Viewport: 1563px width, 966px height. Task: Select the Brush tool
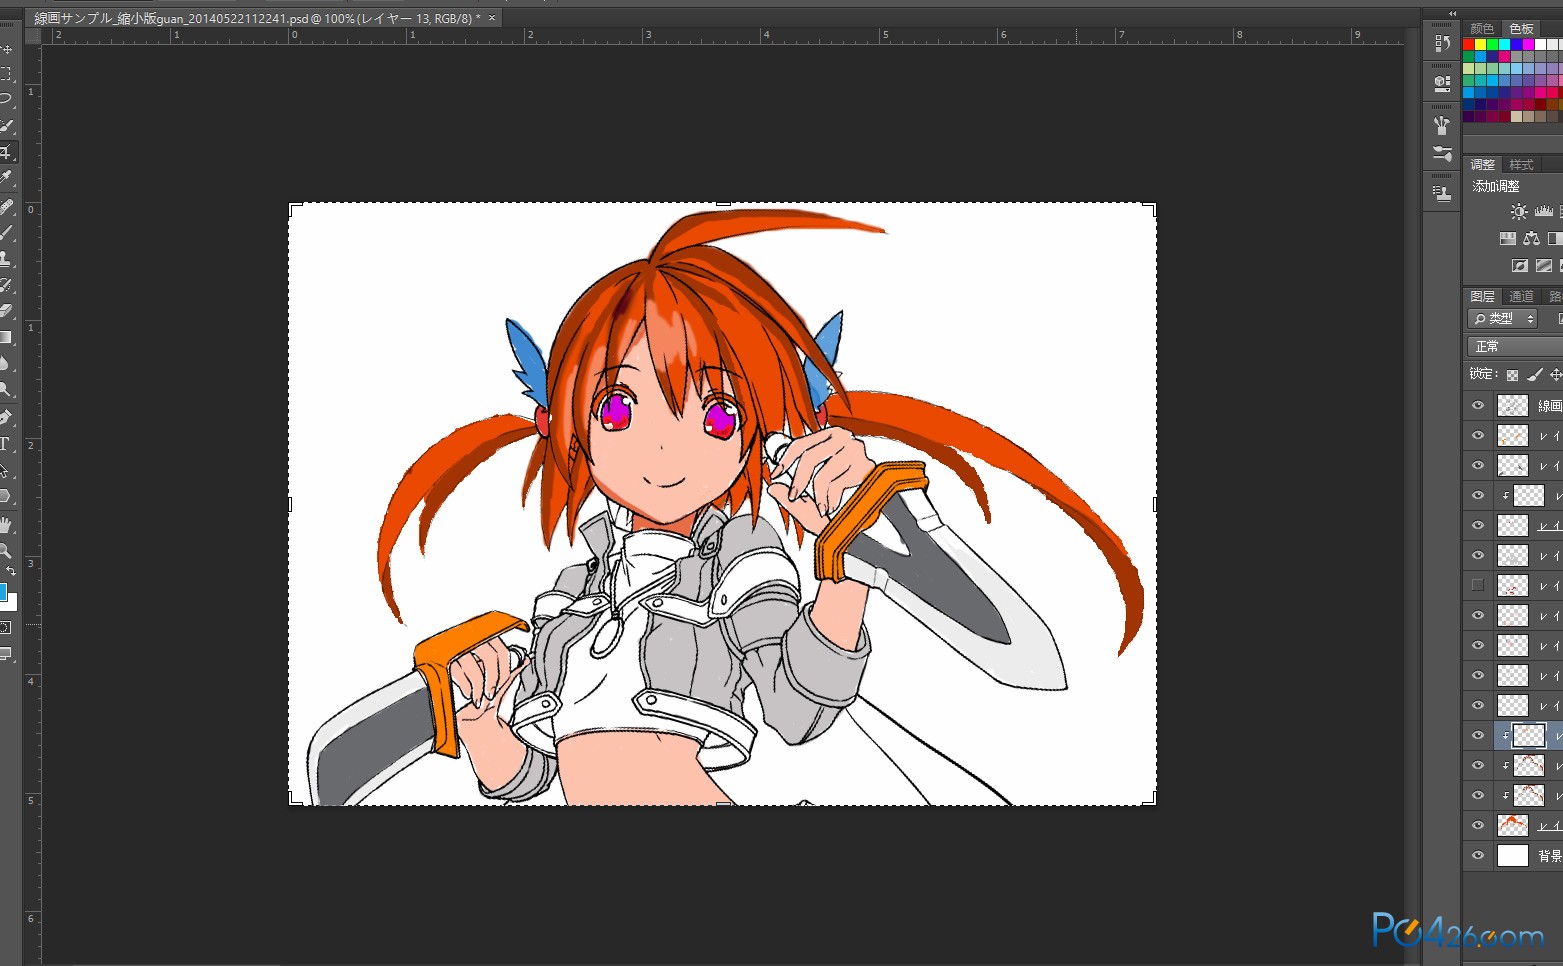tap(5, 233)
